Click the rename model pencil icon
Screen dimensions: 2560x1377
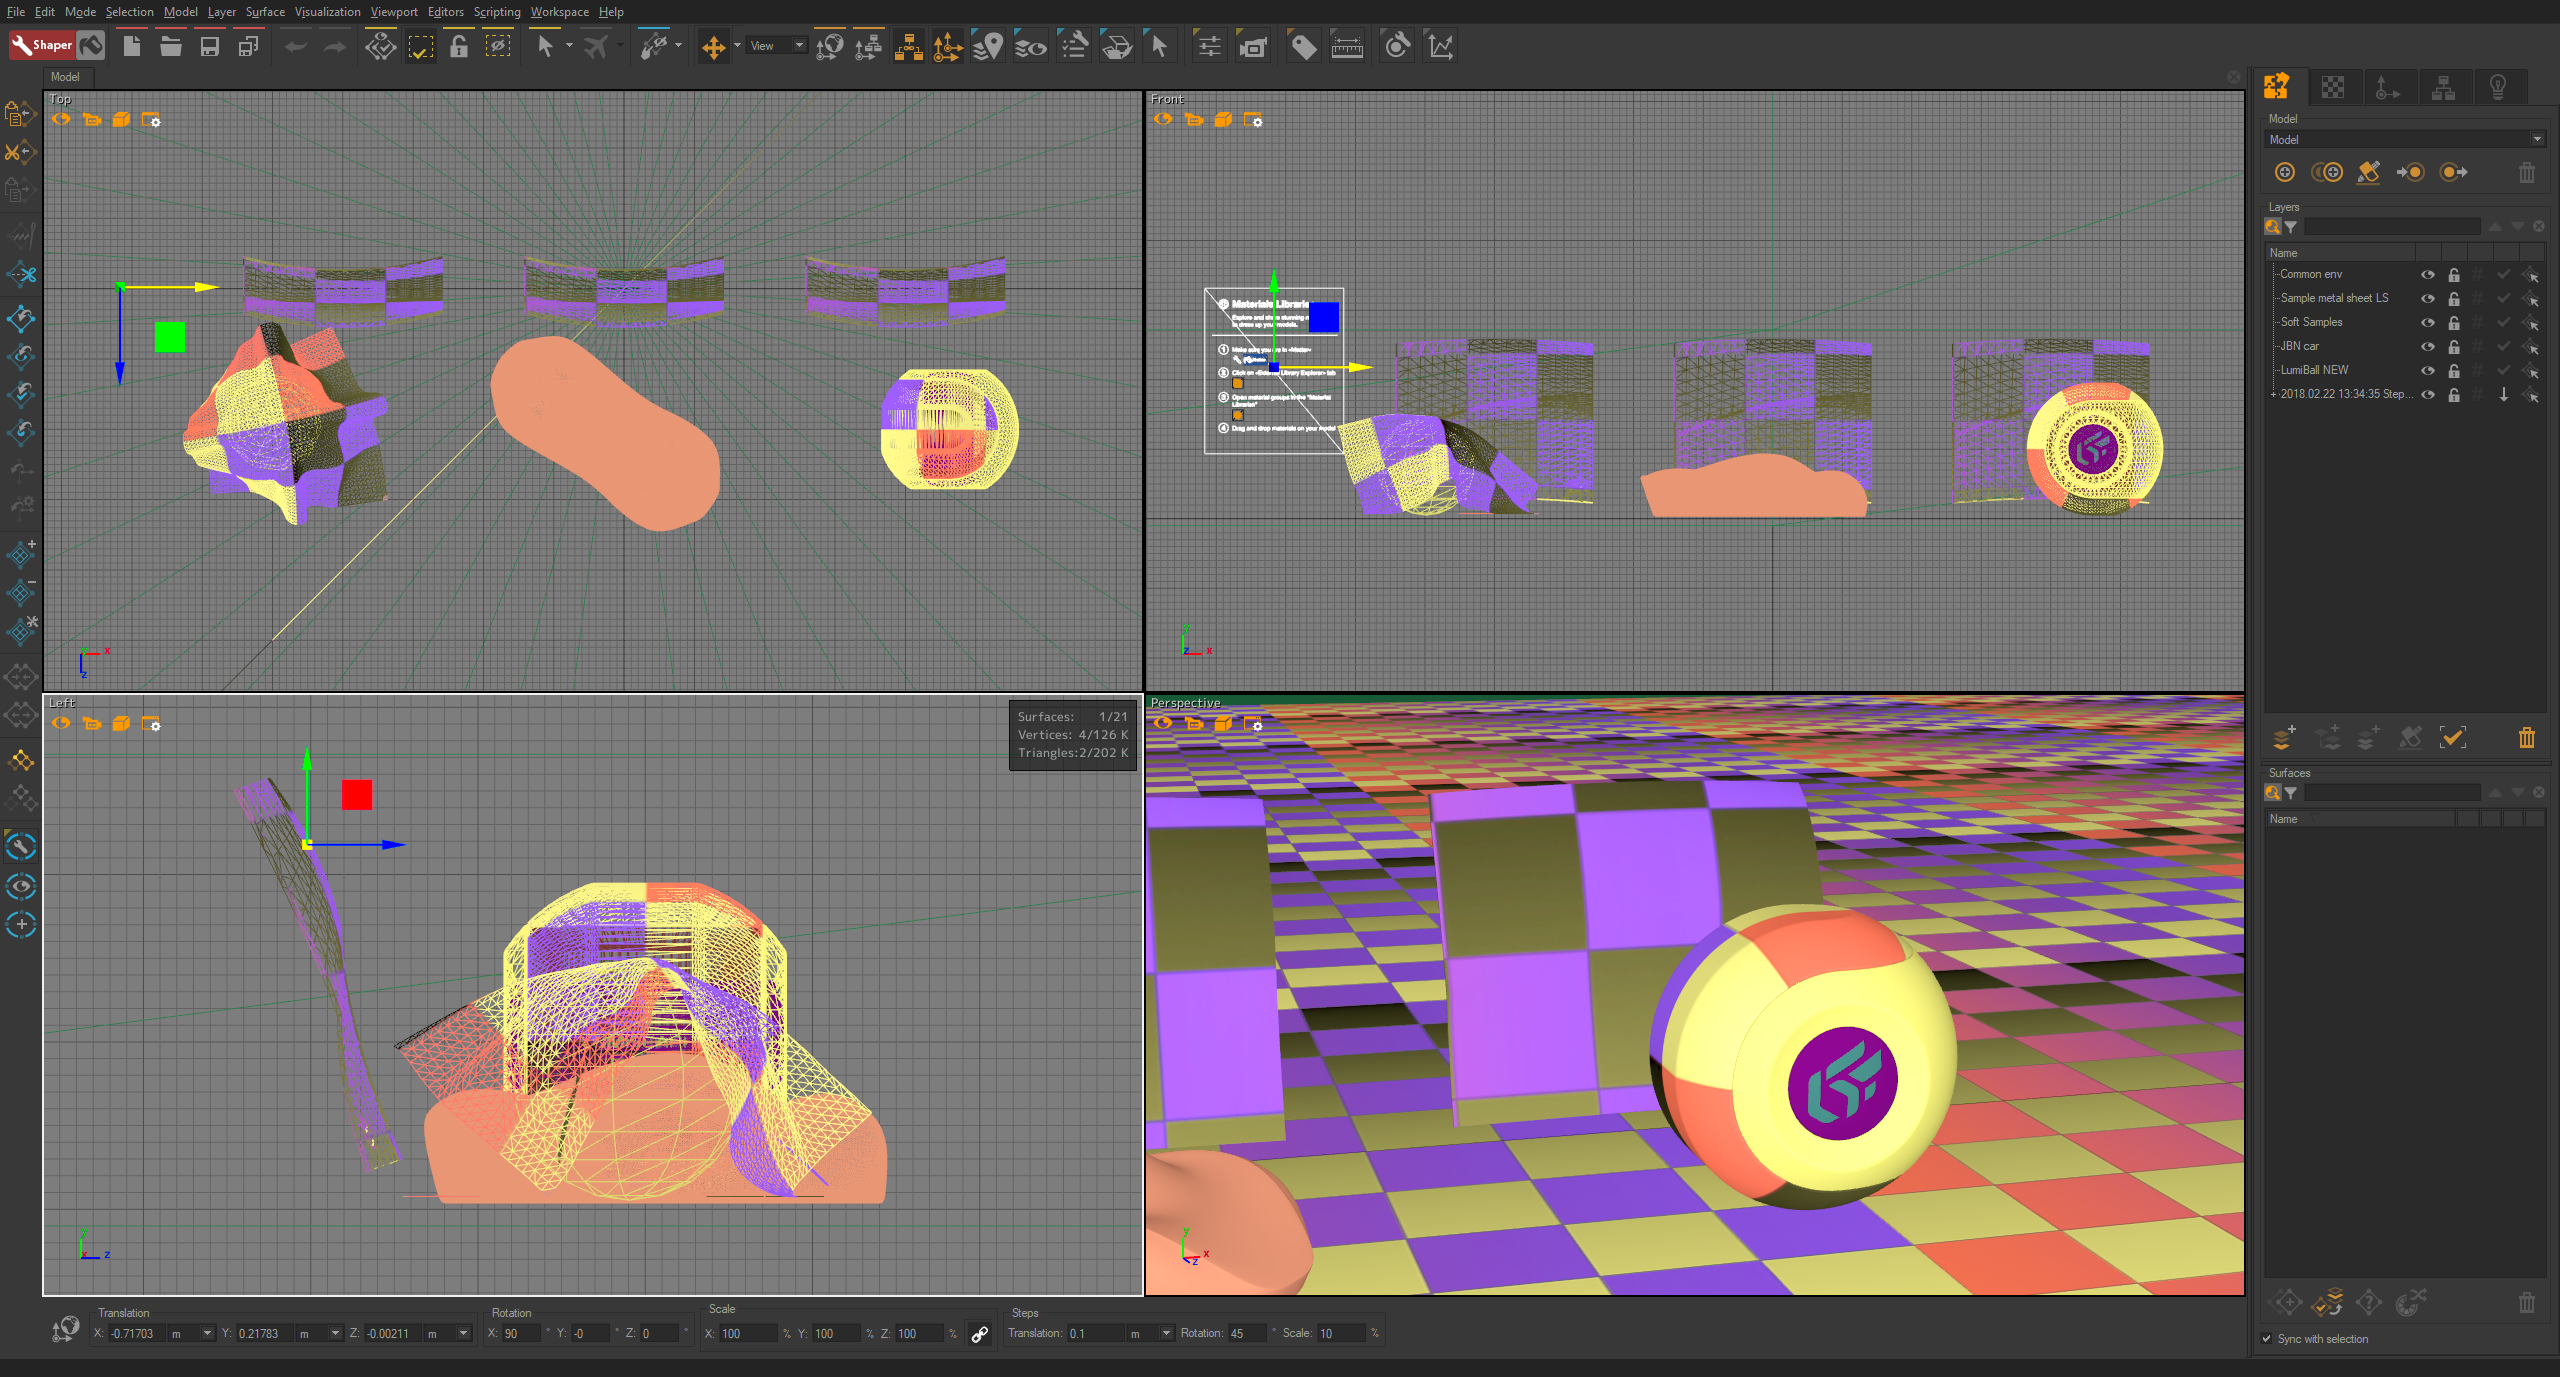click(2368, 172)
